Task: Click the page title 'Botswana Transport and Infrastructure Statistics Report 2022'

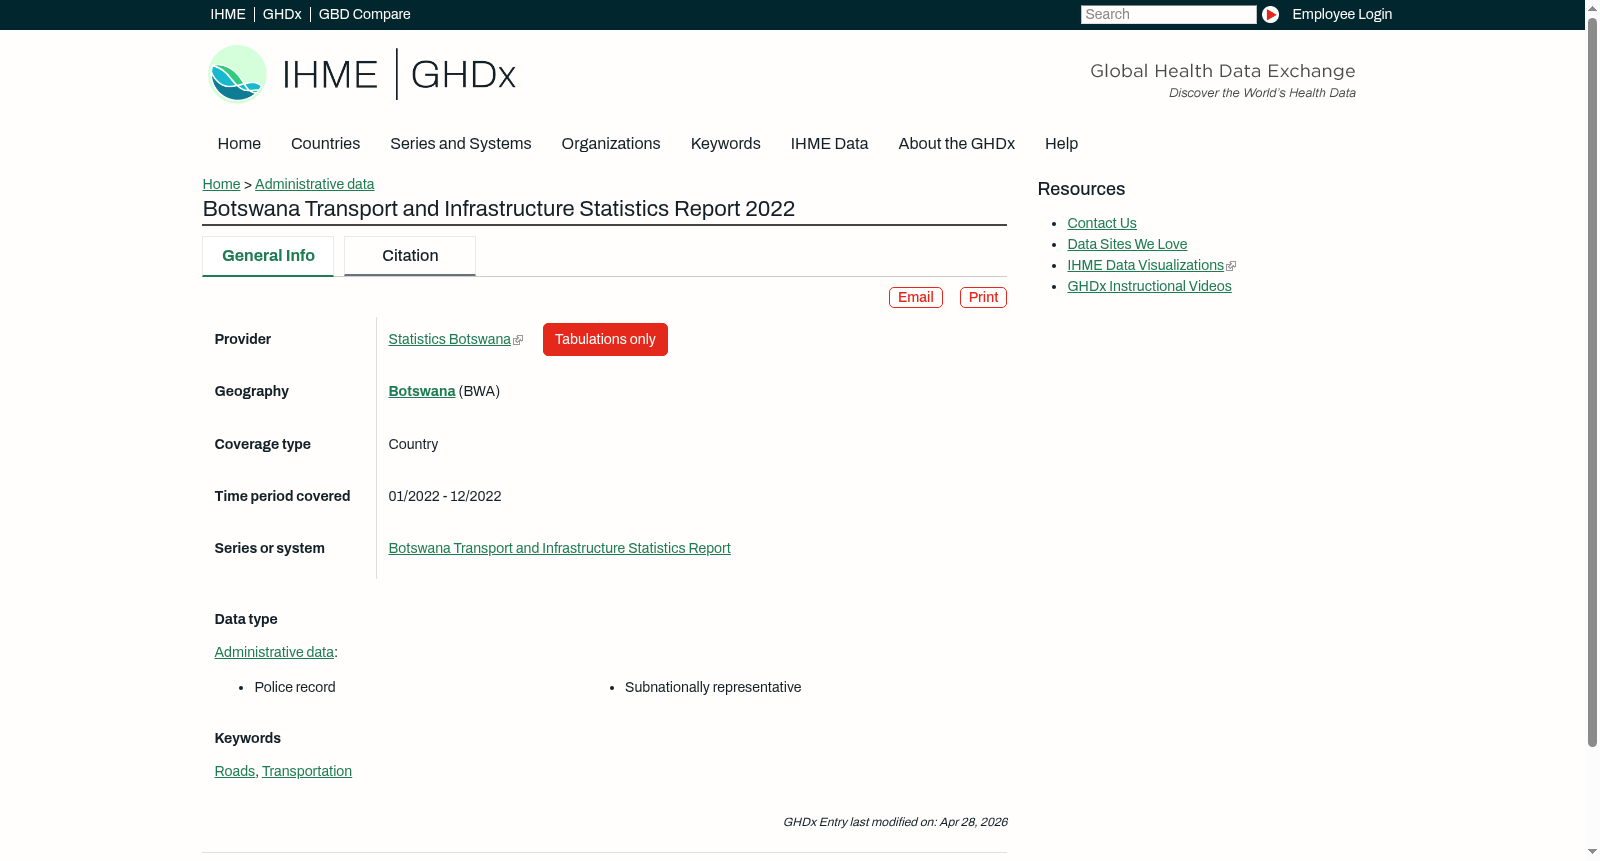Action: [498, 209]
